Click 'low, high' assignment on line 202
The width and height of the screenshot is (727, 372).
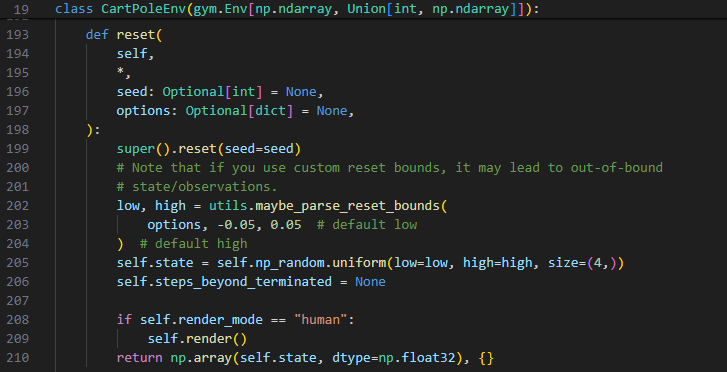(151, 206)
